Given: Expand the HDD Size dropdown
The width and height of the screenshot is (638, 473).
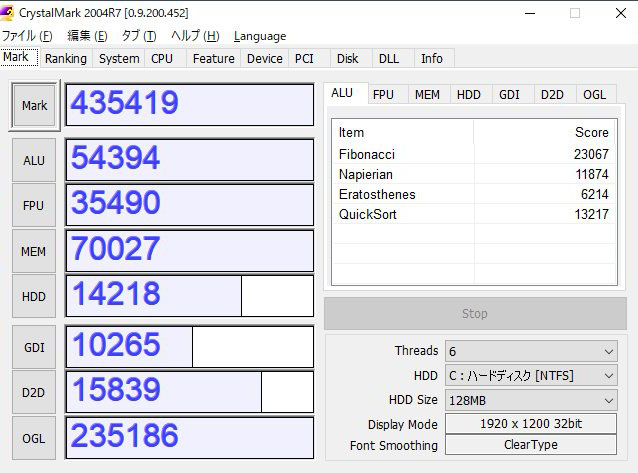Looking at the screenshot, I should coord(531,400).
